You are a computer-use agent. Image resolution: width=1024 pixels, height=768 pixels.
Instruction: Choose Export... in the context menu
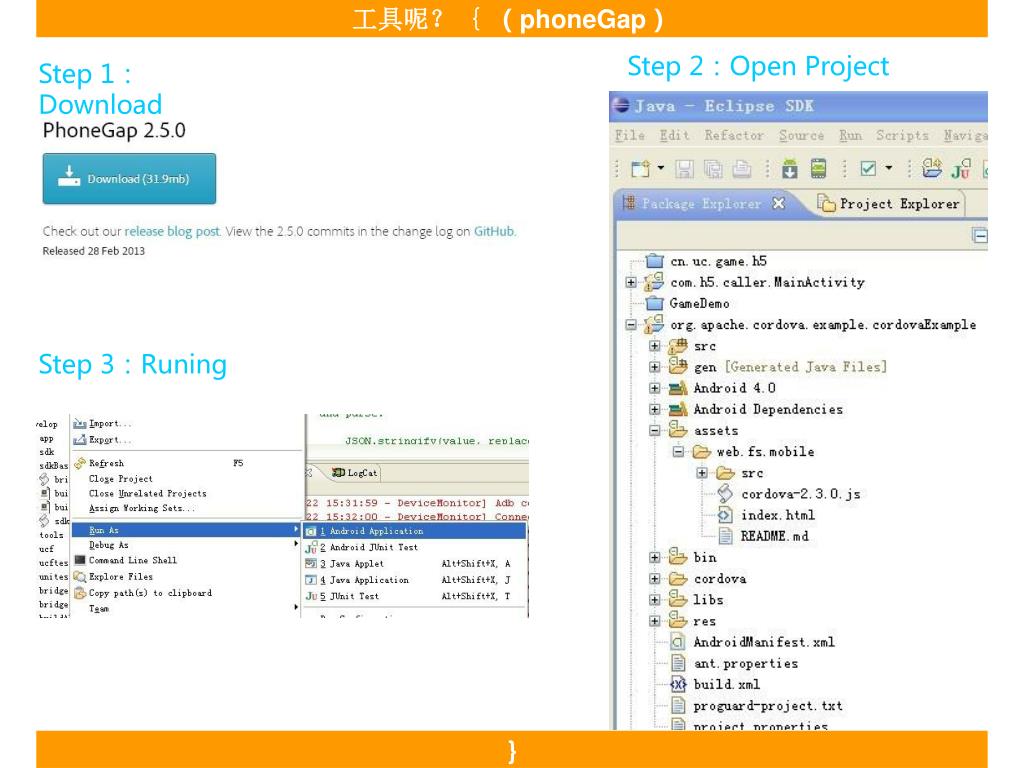(x=110, y=440)
